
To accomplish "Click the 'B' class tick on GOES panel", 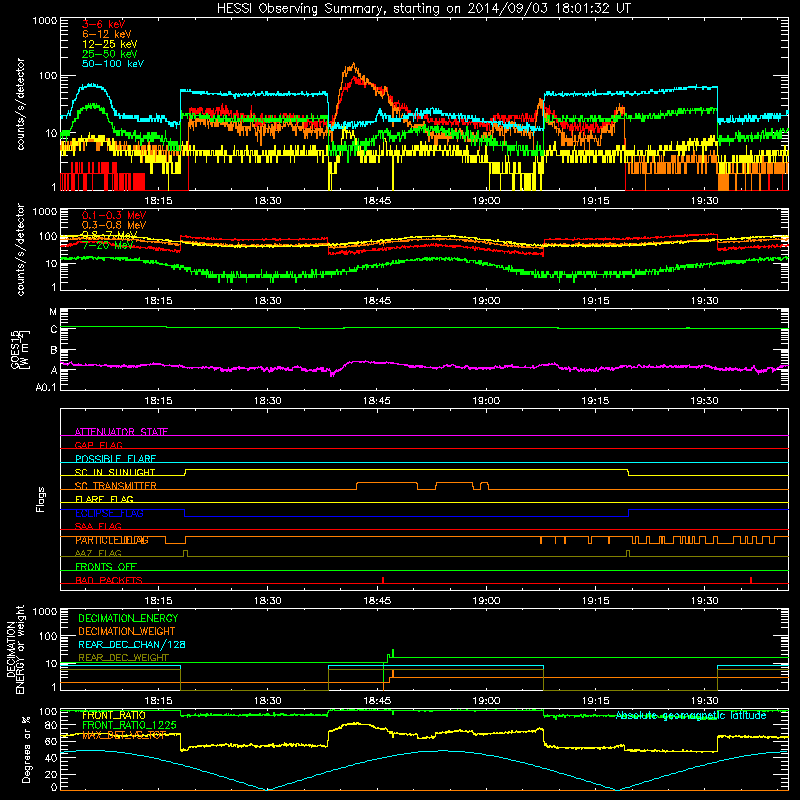I will tap(54, 351).
